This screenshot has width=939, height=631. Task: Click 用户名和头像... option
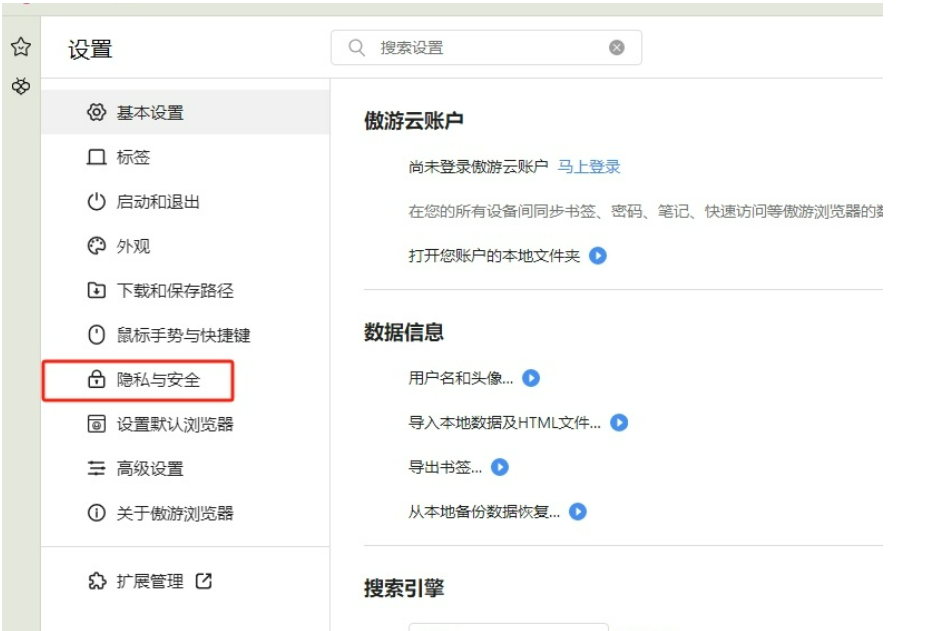461,378
